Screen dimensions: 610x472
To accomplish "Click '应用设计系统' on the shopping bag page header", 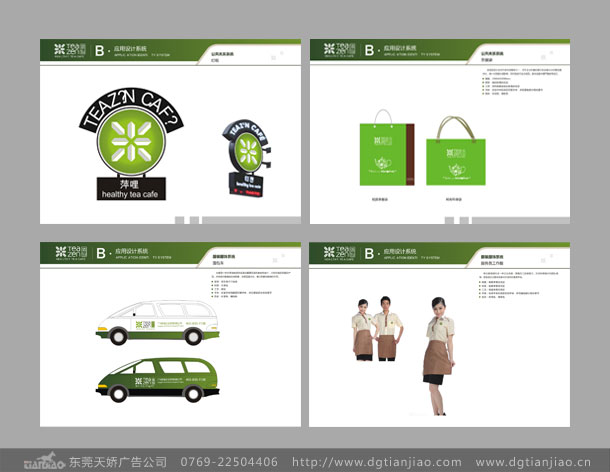I will 400,48.
